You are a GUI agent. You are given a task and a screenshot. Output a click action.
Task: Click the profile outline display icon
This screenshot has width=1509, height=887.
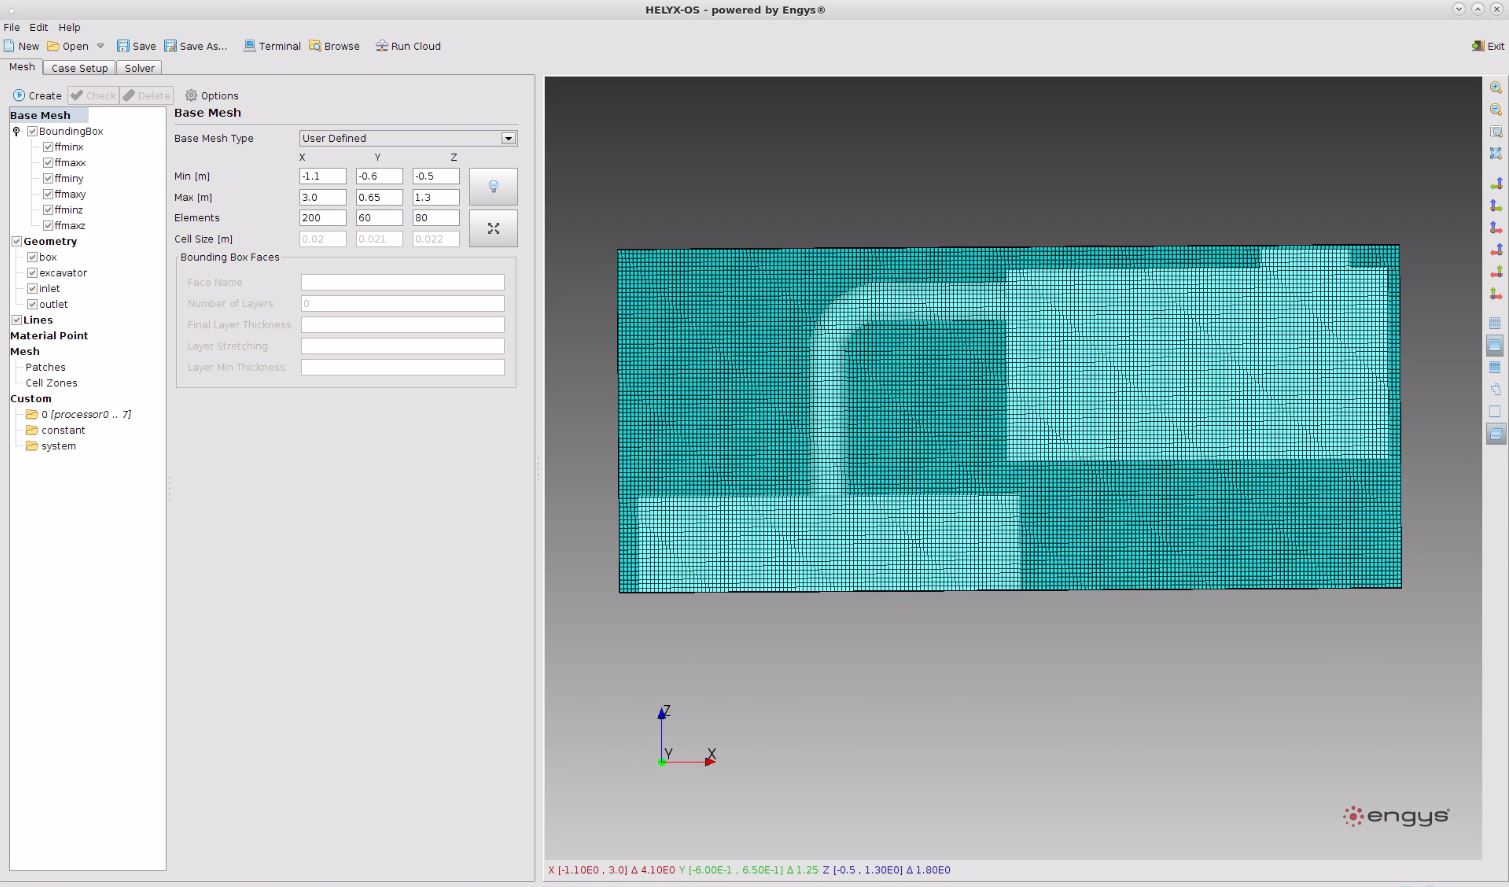click(x=1496, y=389)
